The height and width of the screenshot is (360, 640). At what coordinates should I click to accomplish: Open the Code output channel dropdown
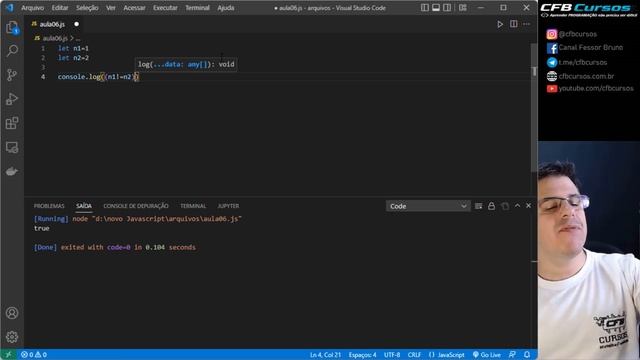pyautogui.click(x=428, y=206)
